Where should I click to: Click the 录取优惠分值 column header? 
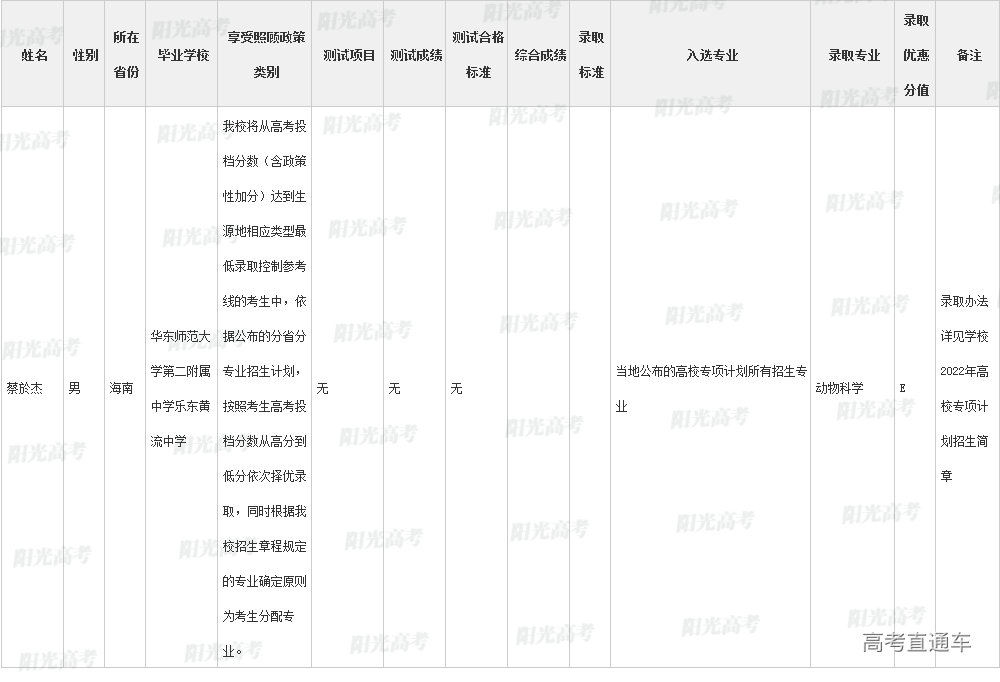915,55
